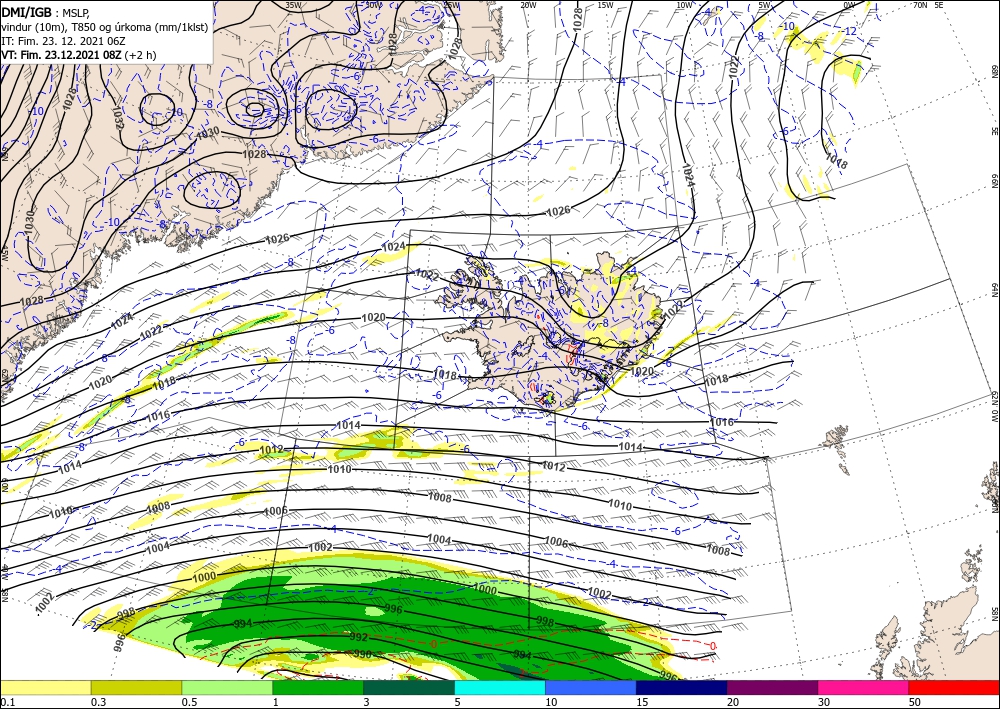
Task: Select the purple 20–30 legend swatch
Action: pyautogui.click(x=772, y=687)
